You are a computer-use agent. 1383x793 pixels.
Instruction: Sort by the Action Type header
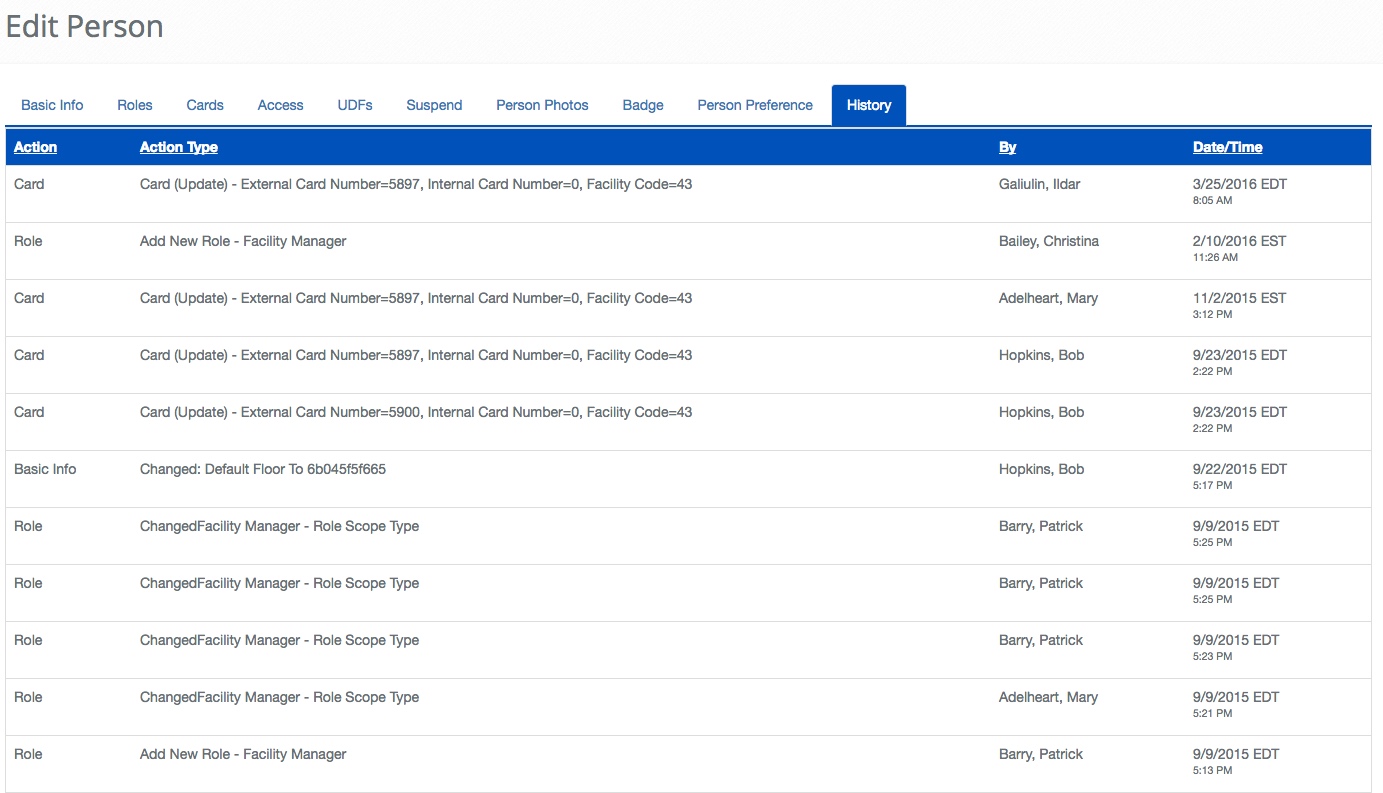click(179, 147)
